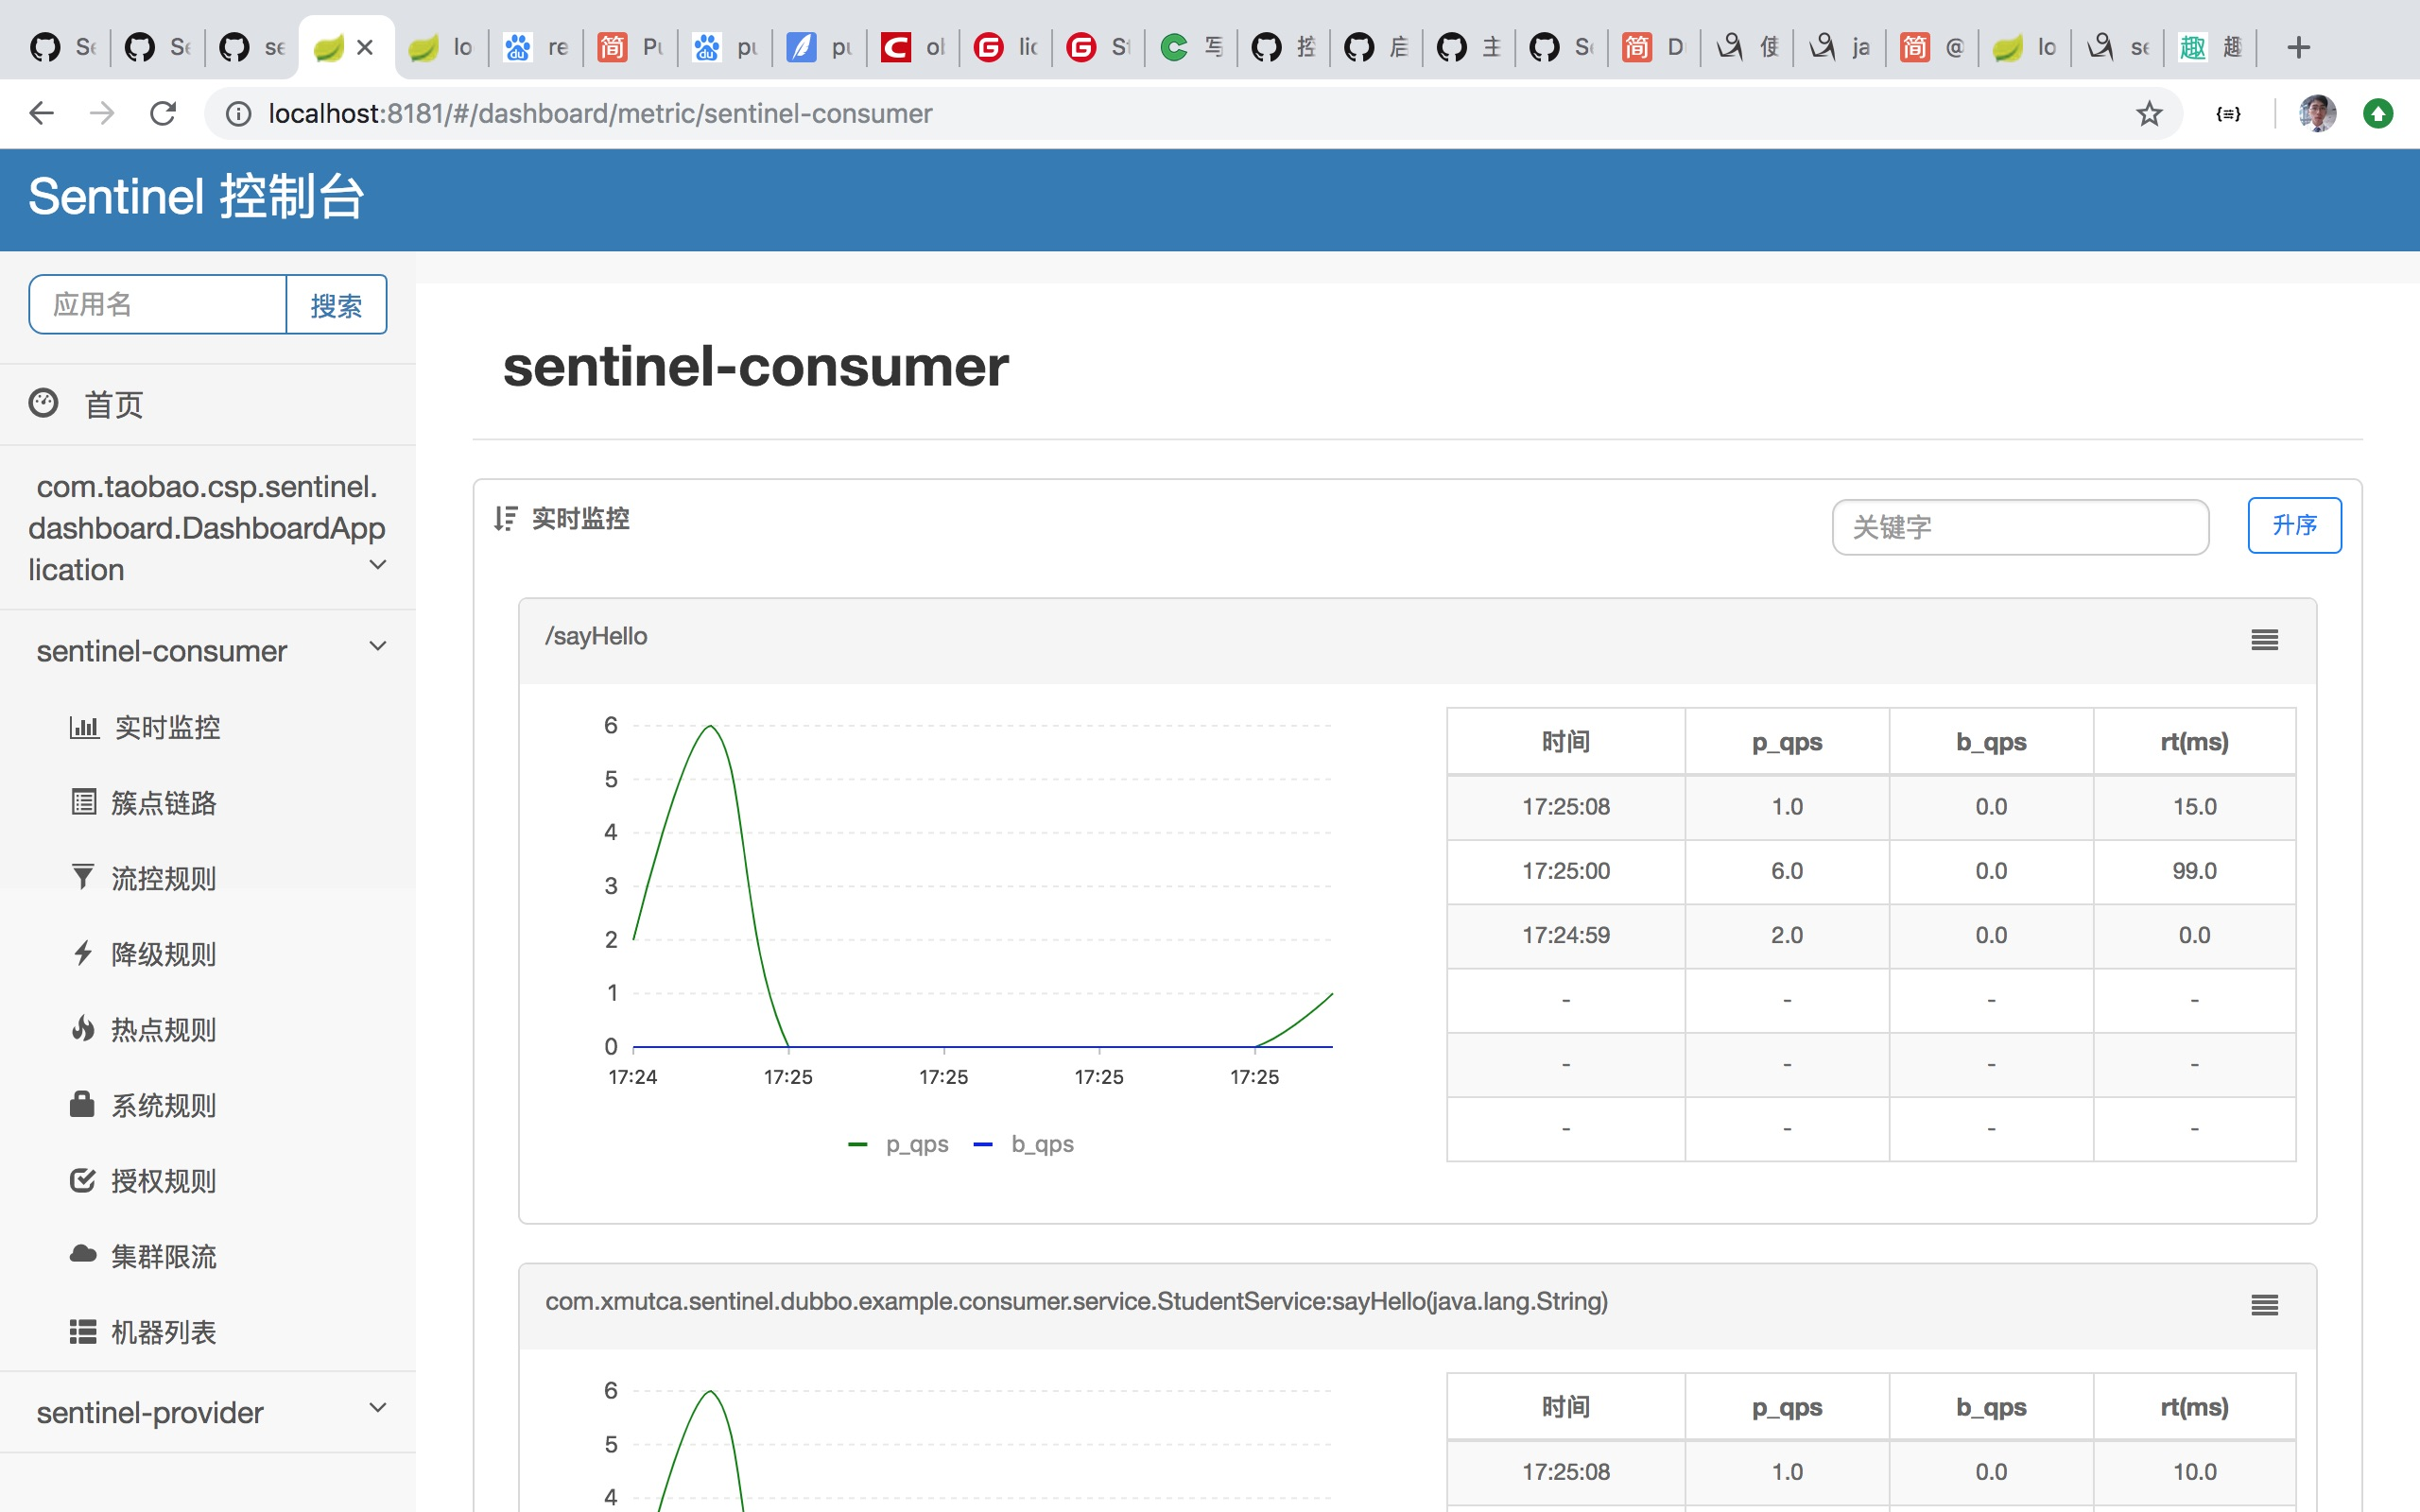Click the cloud icon for 集群限流

(83, 1255)
